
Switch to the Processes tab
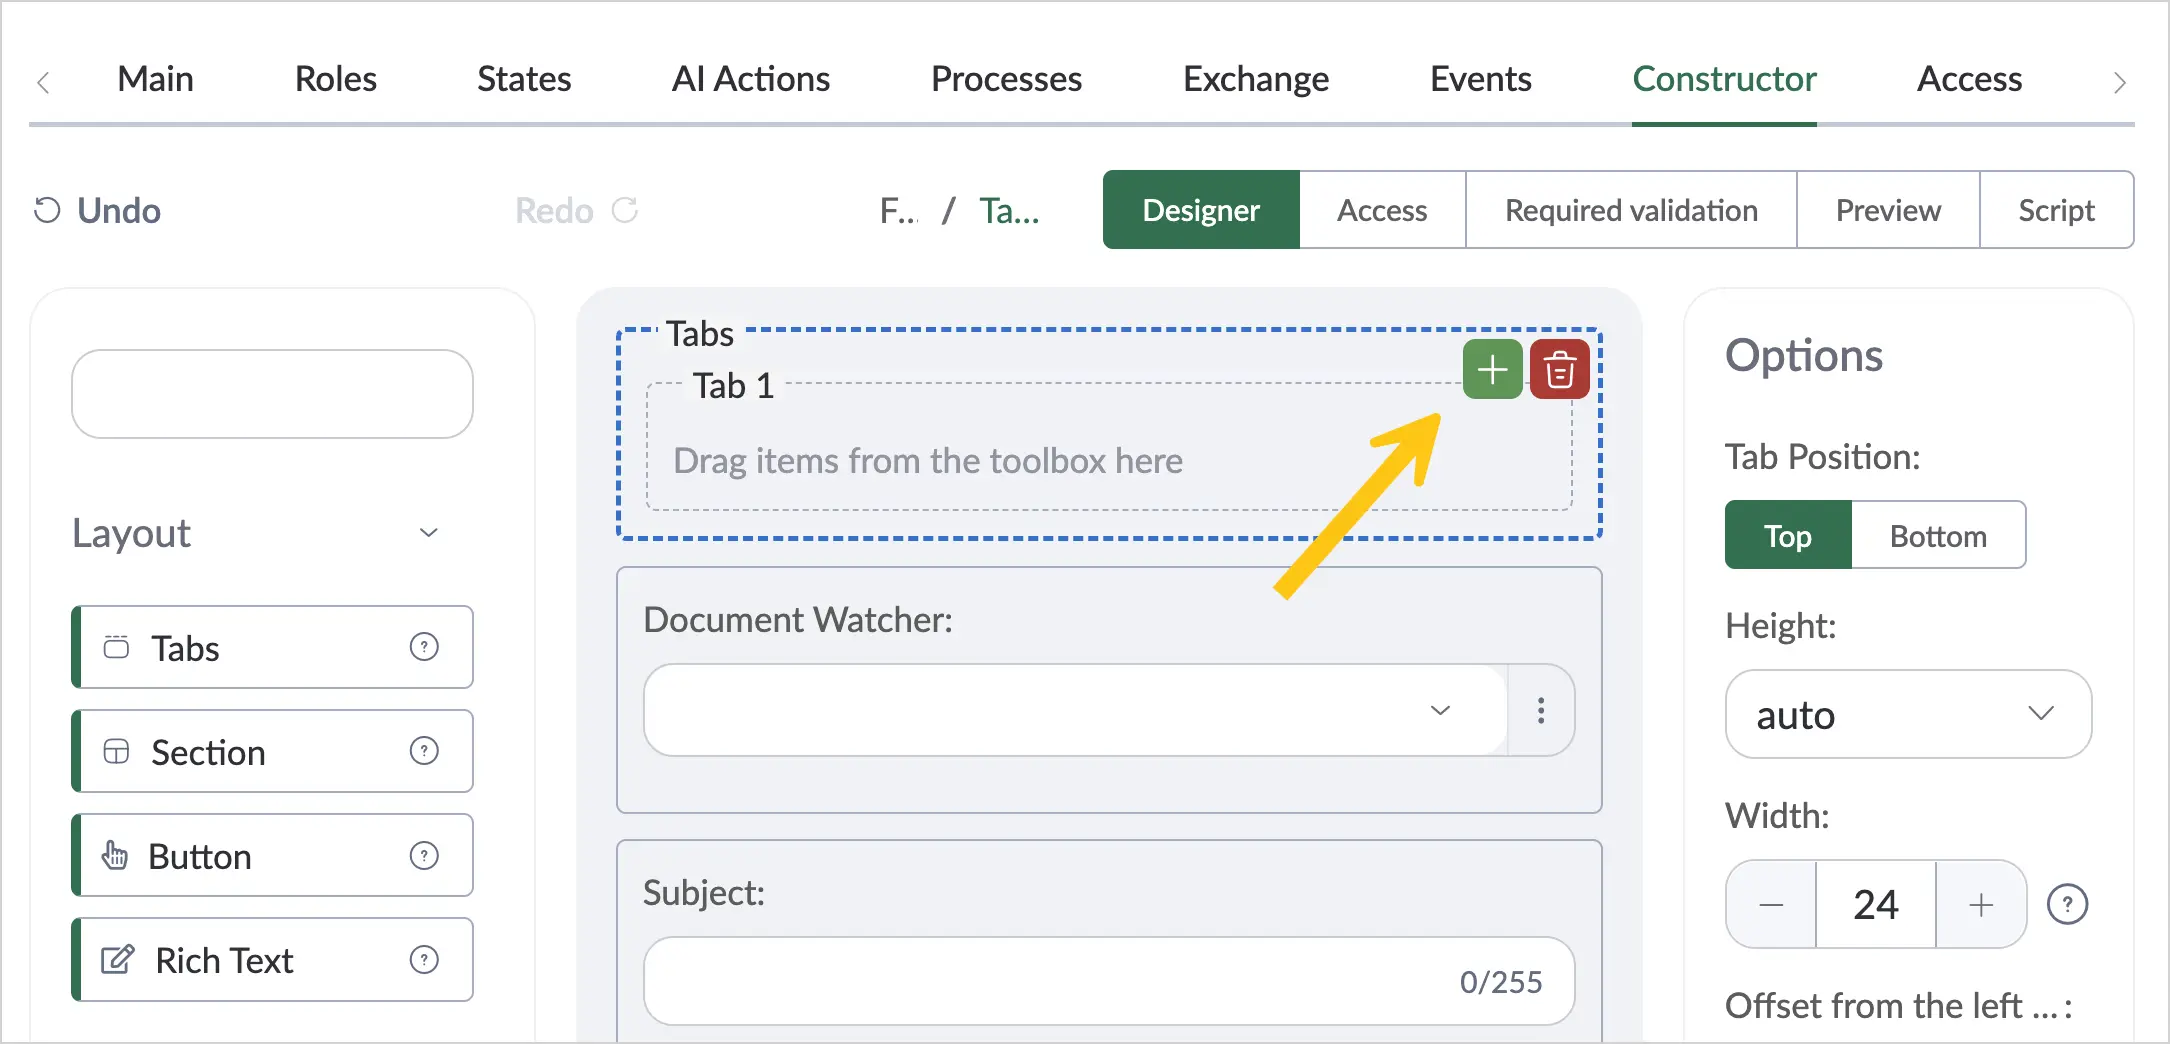pyautogui.click(x=1006, y=79)
